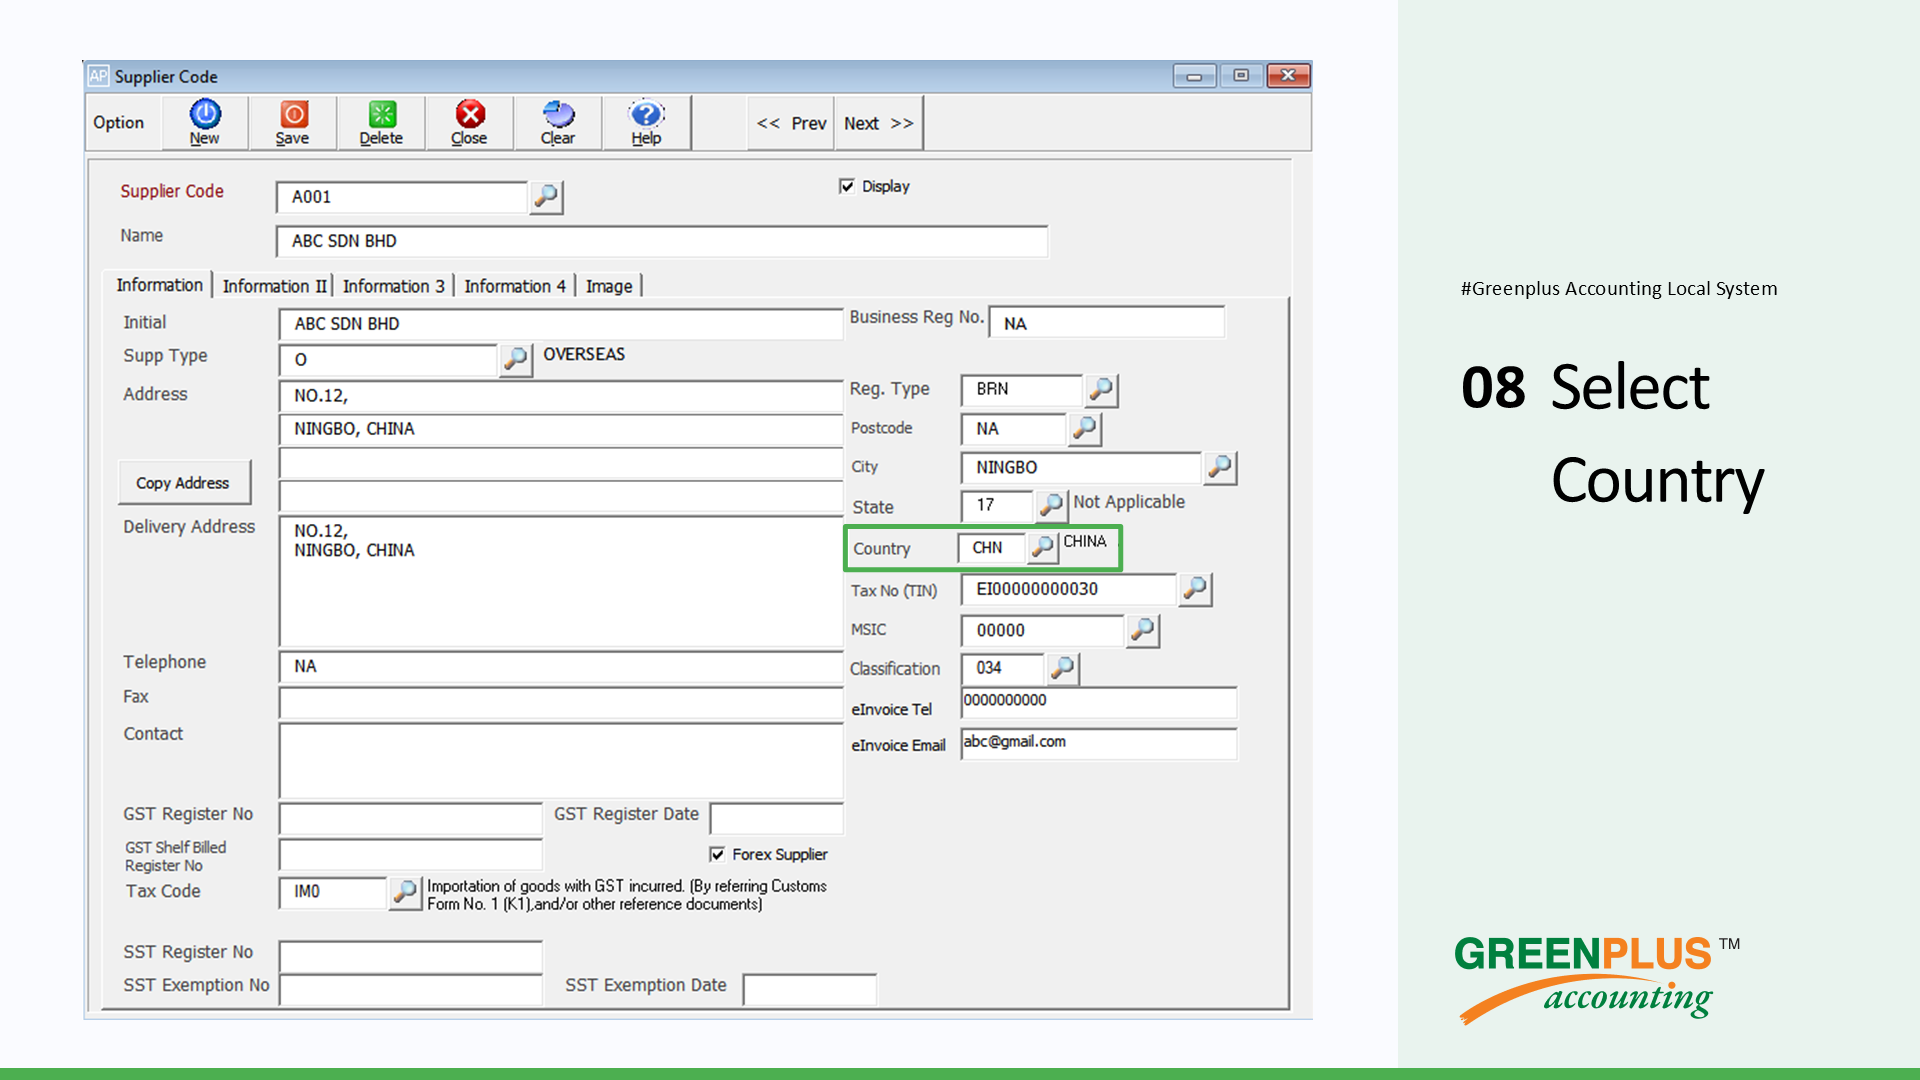This screenshot has width=1920, height=1080.
Task: Open Supp Type lookup icon
Action: [516, 359]
